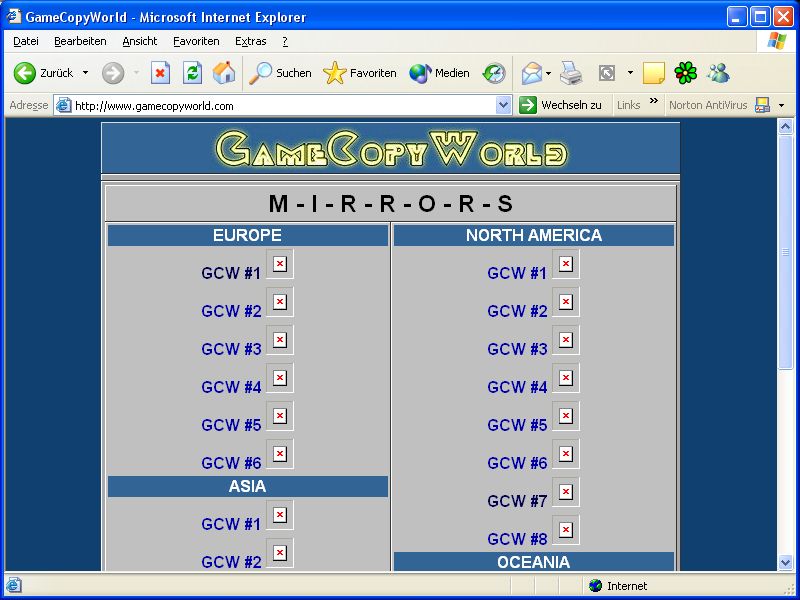Open the Forward button's history dropdown arrow
The width and height of the screenshot is (800, 600).
pyautogui.click(x=136, y=73)
